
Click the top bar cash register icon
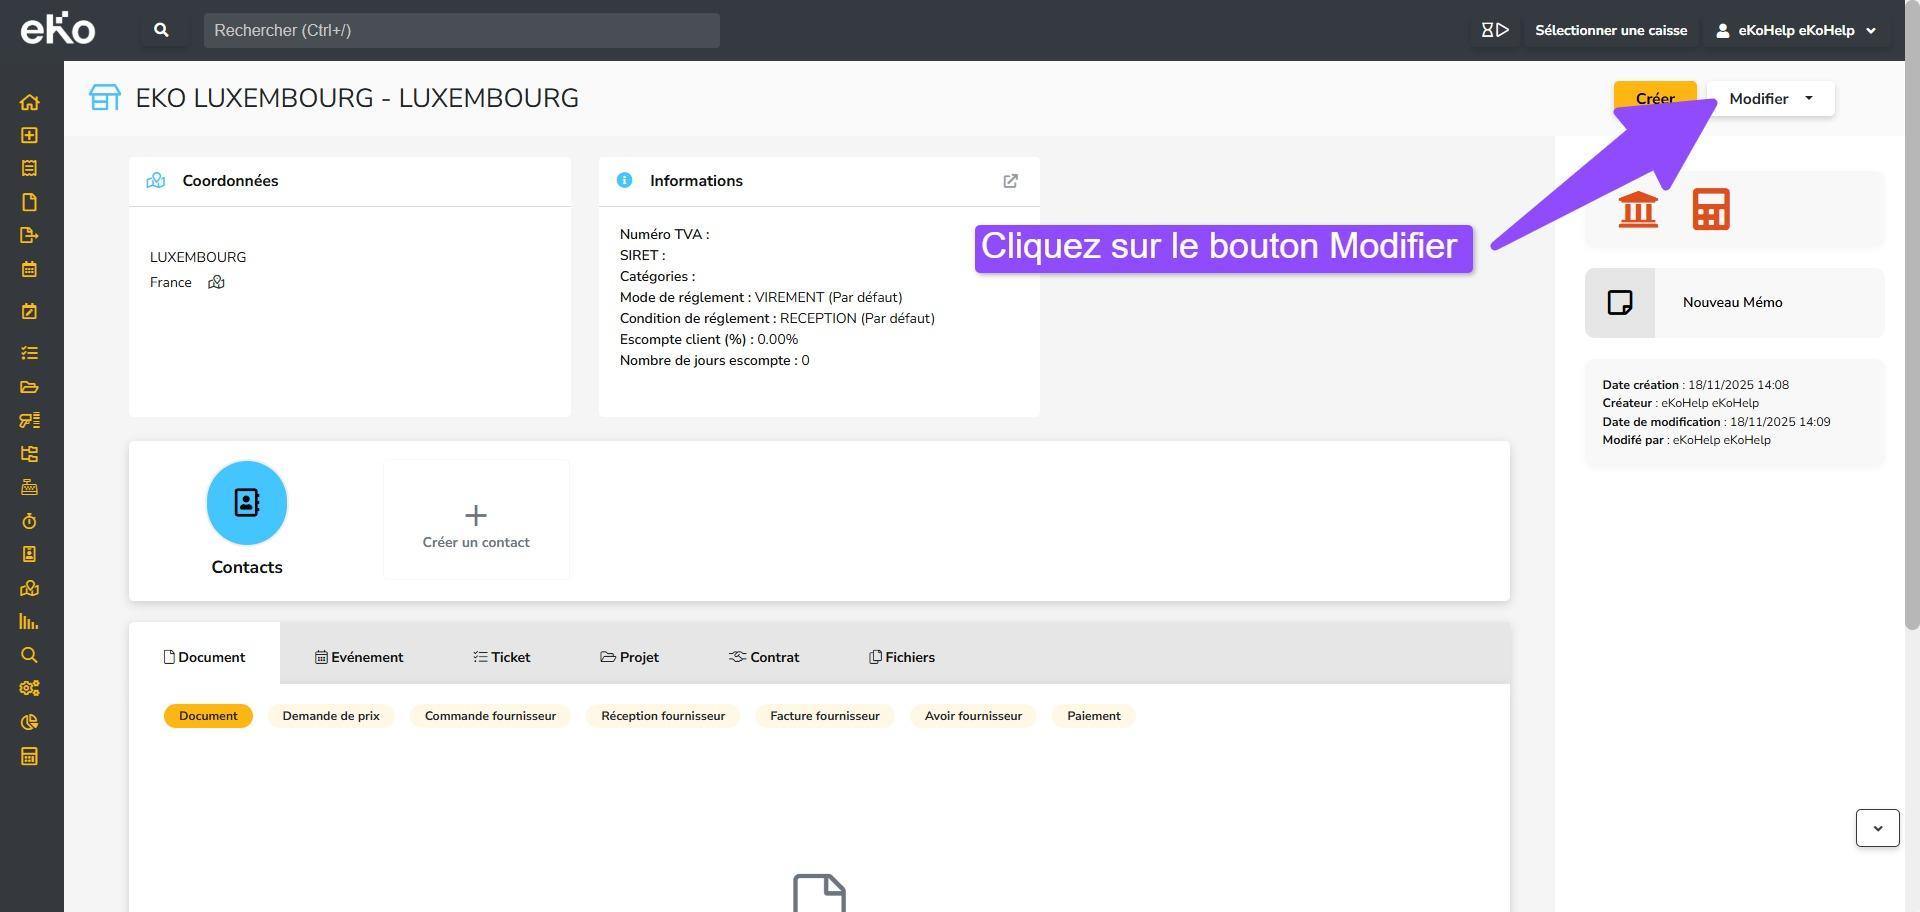tap(1494, 30)
